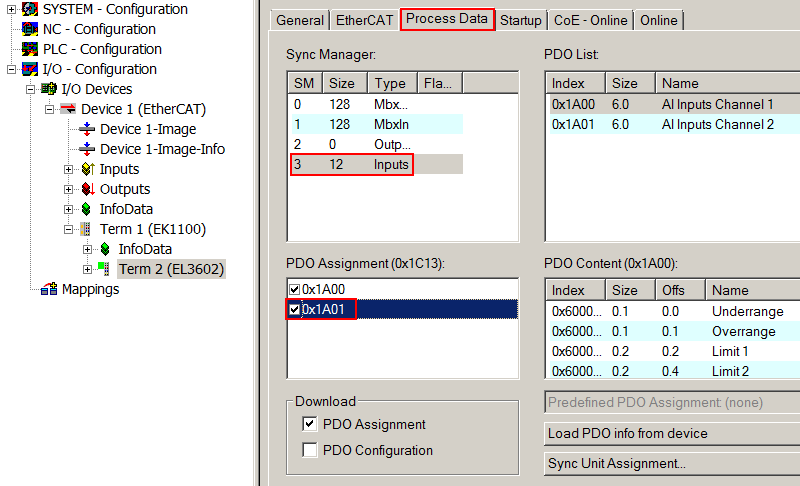Image resolution: width=800 pixels, height=486 pixels.
Task: Select the Underrange PDO content row
Action: point(673,312)
